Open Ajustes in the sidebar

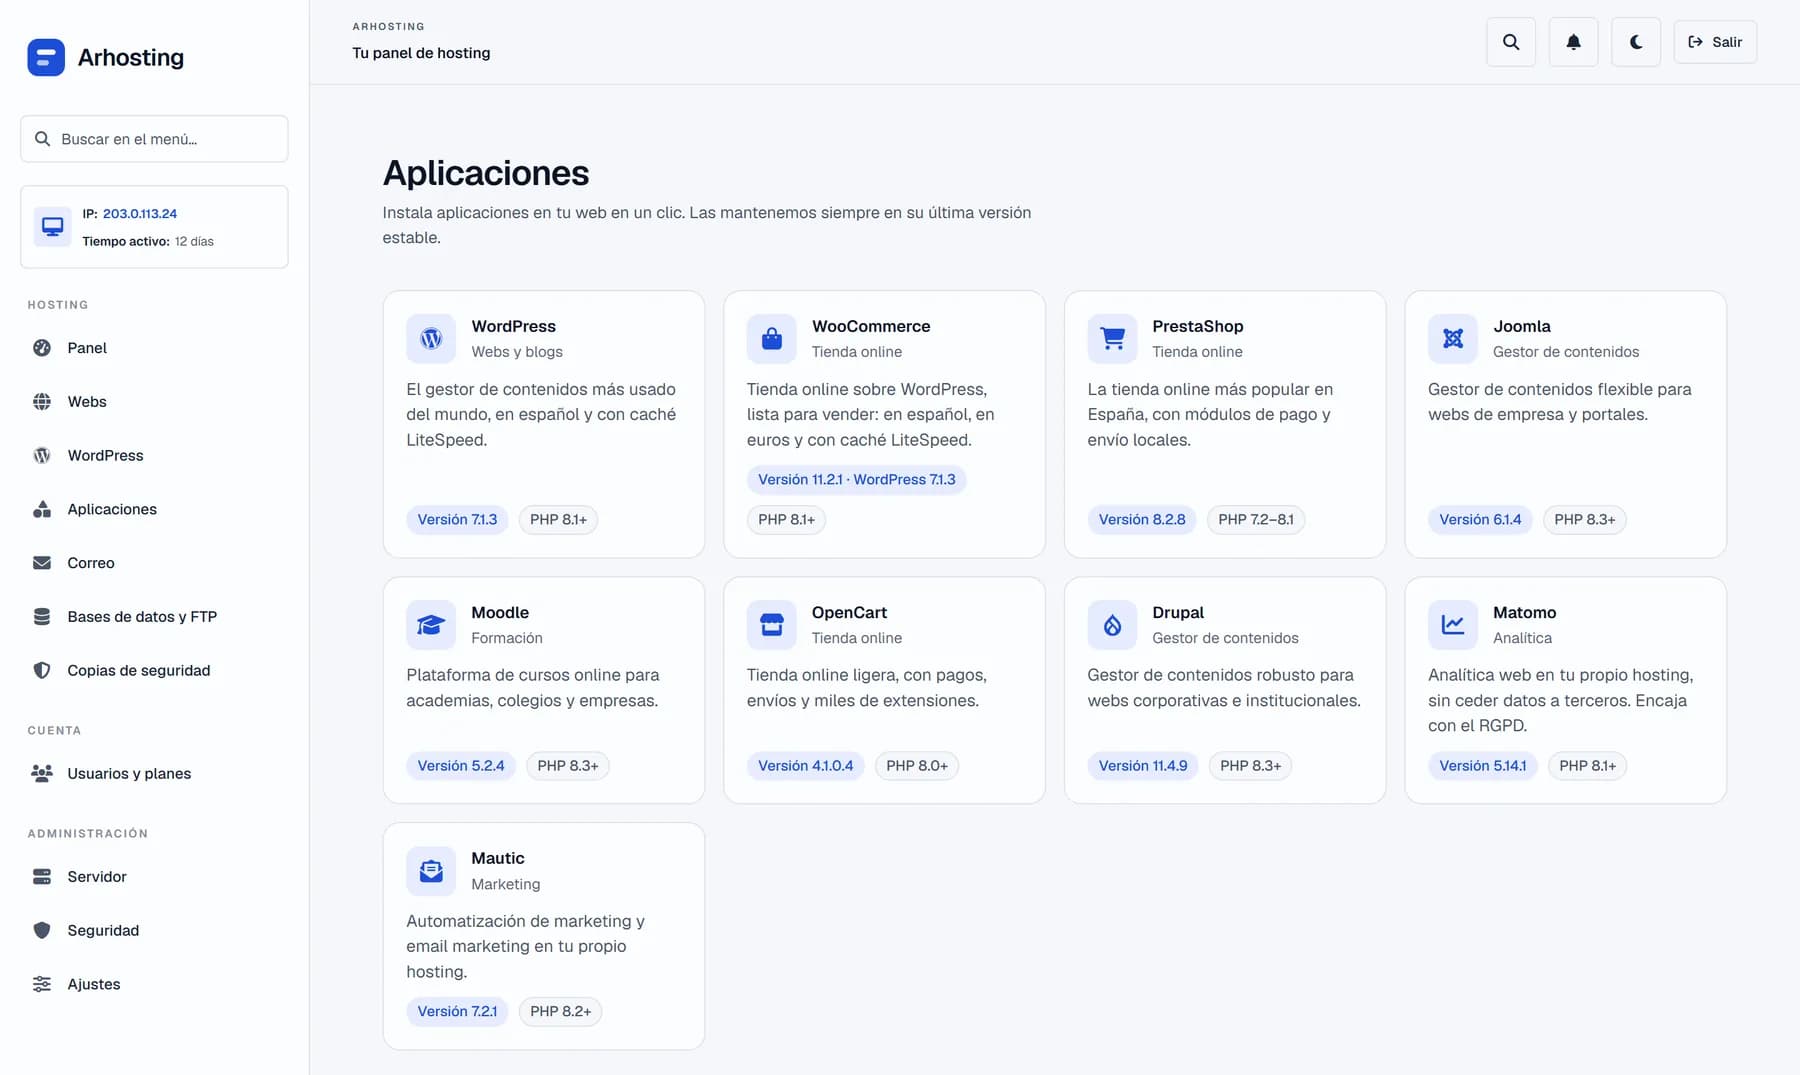click(154, 985)
